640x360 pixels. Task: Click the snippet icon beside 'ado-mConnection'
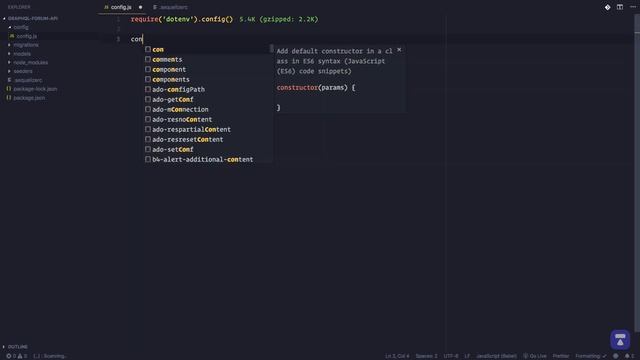coord(148,109)
